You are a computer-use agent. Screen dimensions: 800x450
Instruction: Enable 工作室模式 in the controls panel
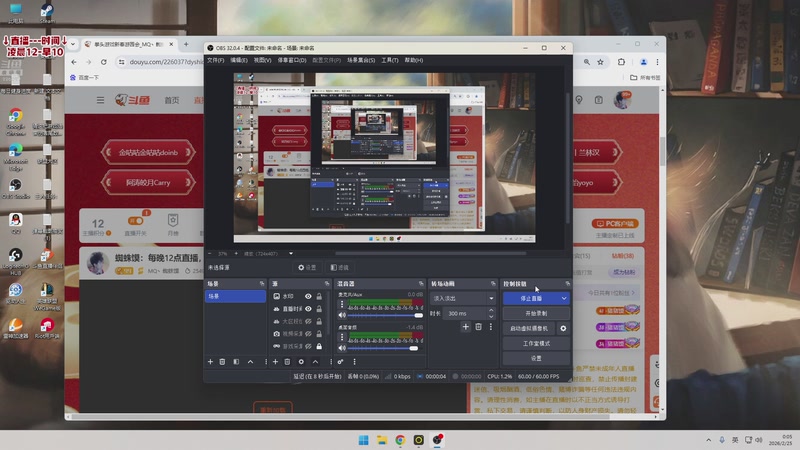point(536,343)
